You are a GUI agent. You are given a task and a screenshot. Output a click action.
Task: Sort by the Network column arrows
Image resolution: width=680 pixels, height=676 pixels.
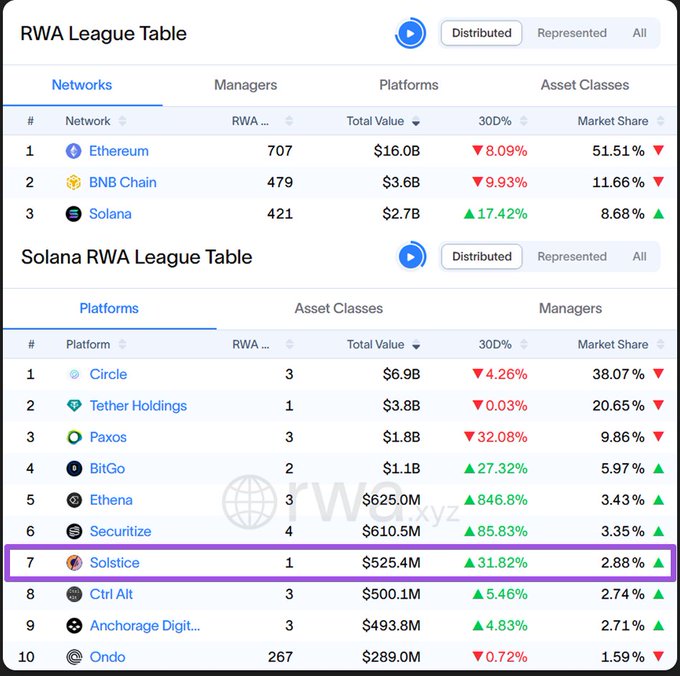click(x=122, y=121)
